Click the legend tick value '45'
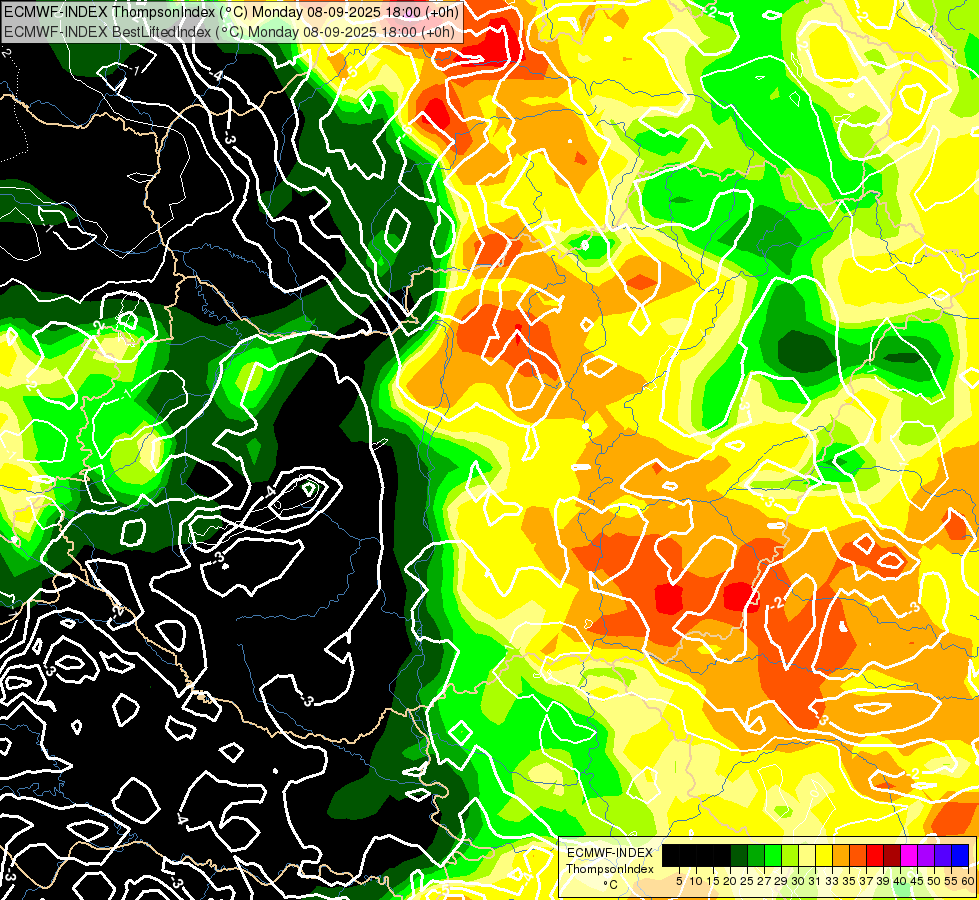Image resolution: width=979 pixels, height=900 pixels. [x=918, y=881]
